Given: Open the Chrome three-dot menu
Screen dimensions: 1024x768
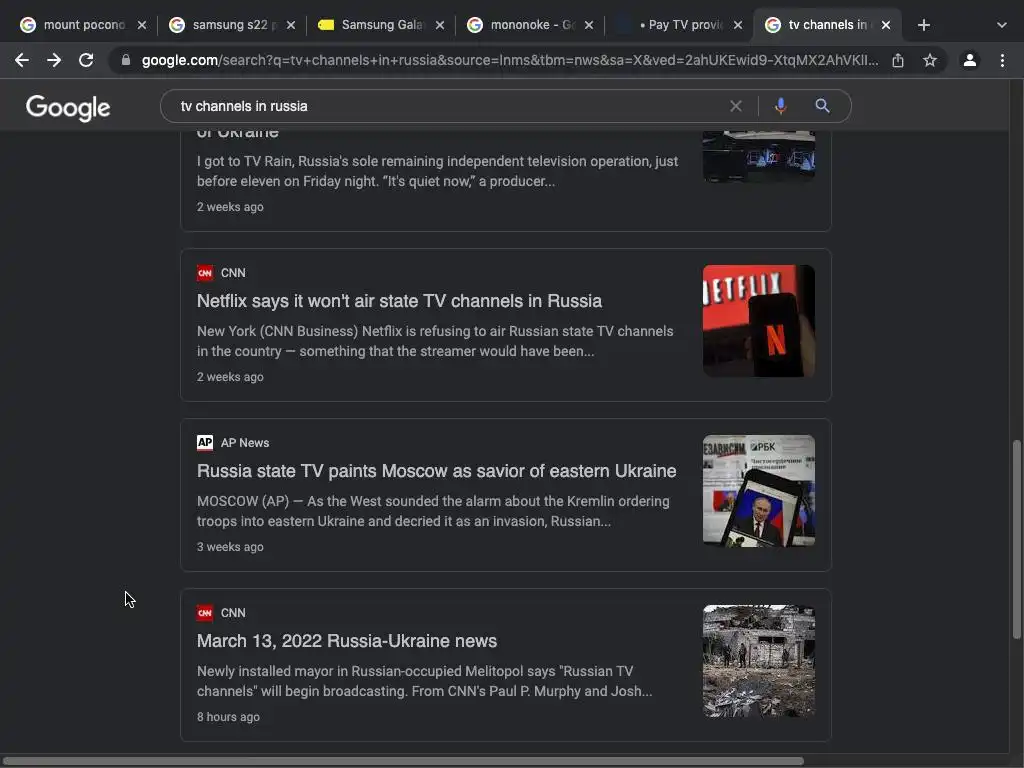Looking at the screenshot, I should (x=1002, y=60).
